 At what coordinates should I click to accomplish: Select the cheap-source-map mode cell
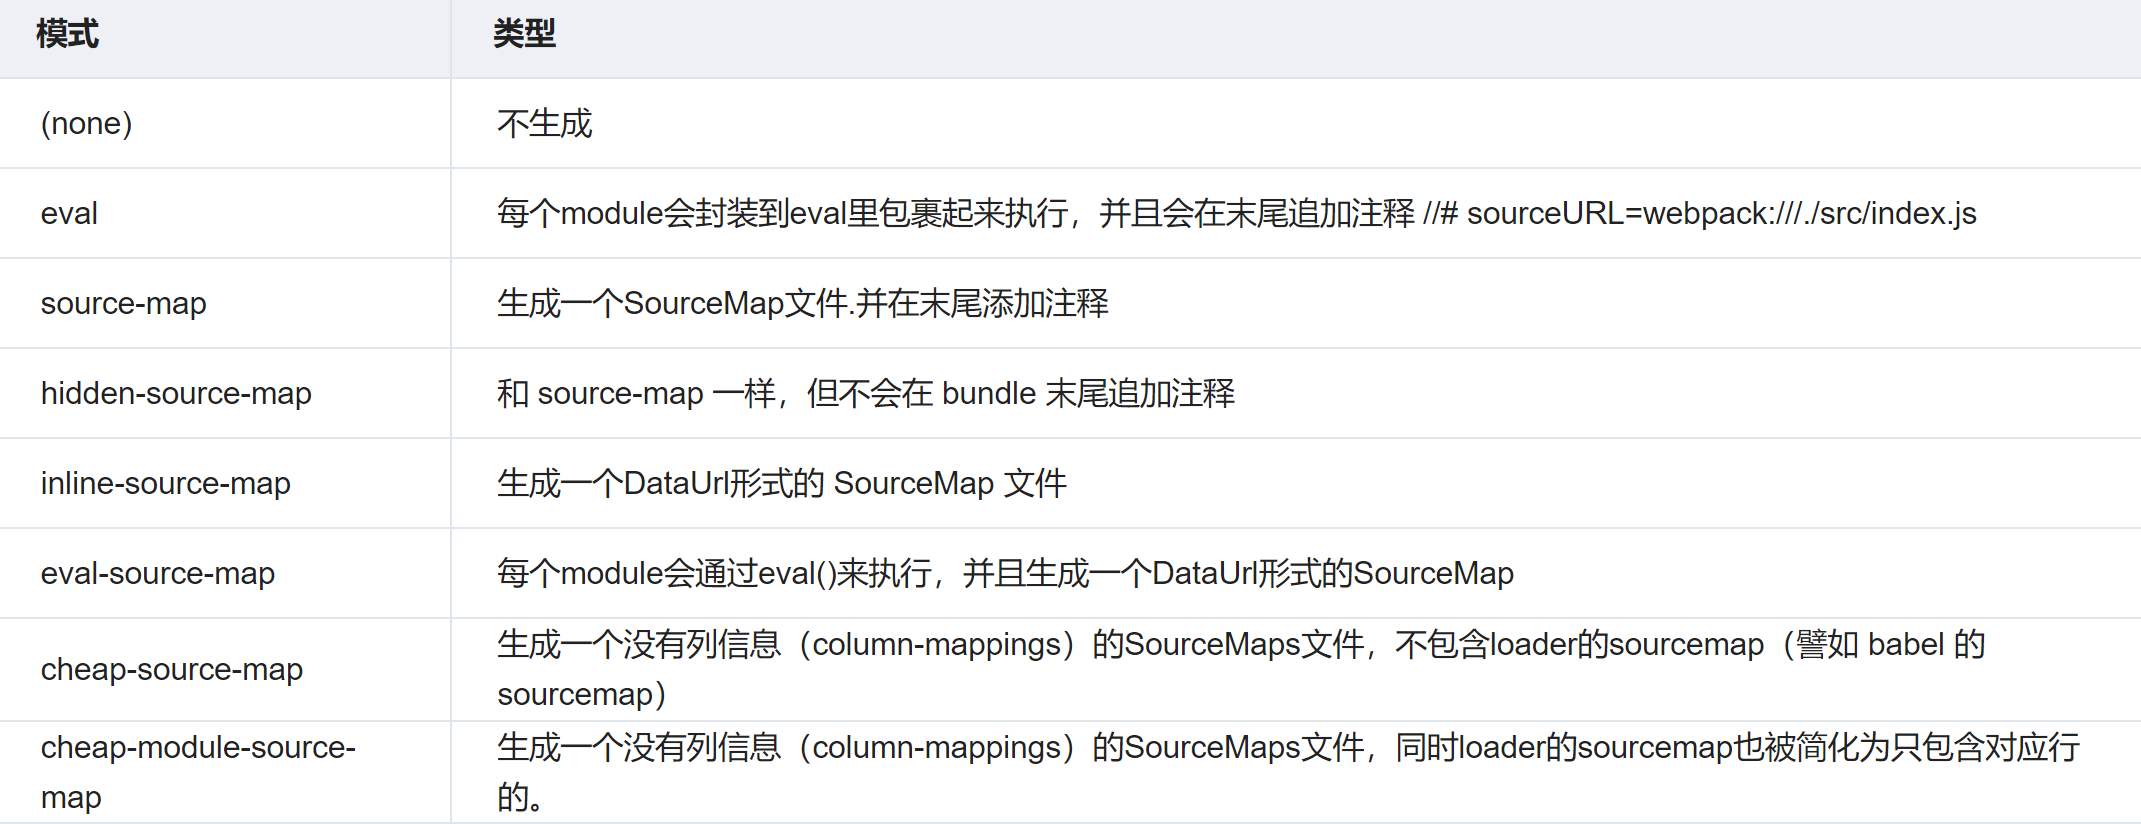[x=225, y=669]
